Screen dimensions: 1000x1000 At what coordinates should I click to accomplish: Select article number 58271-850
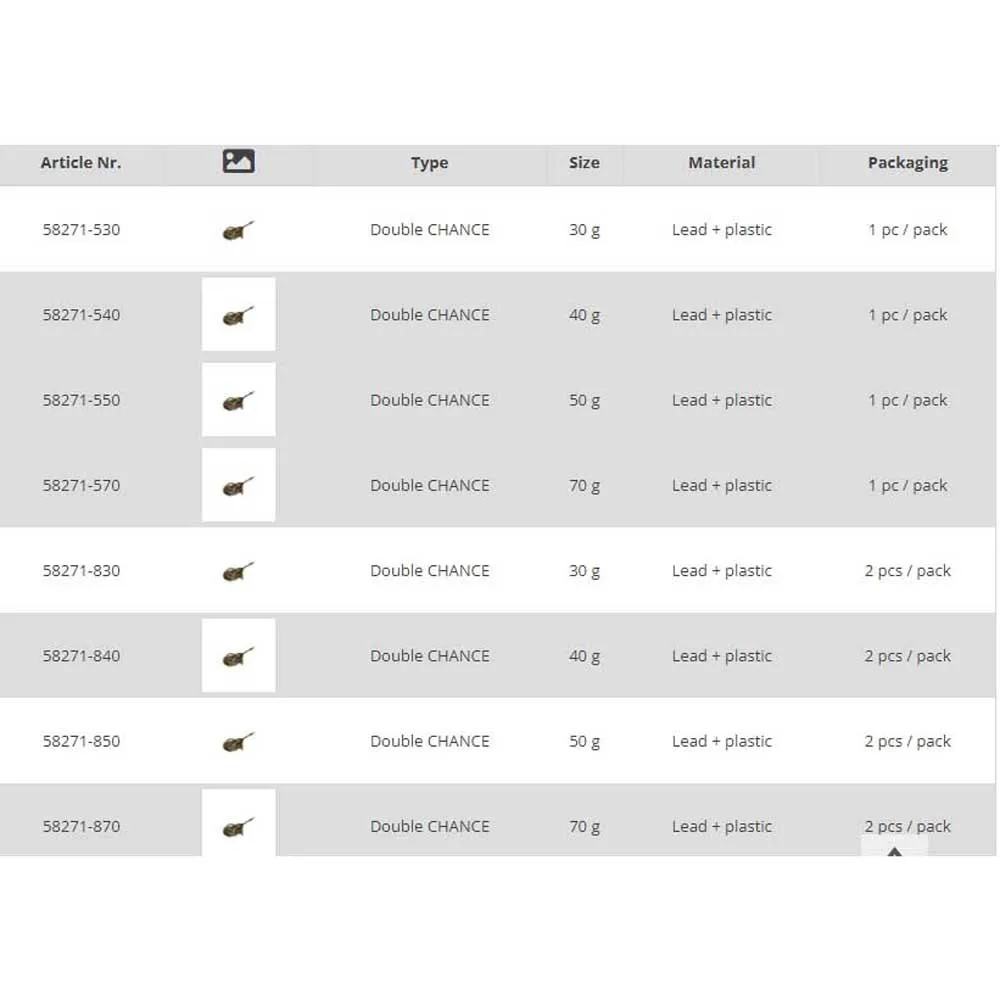coord(81,742)
